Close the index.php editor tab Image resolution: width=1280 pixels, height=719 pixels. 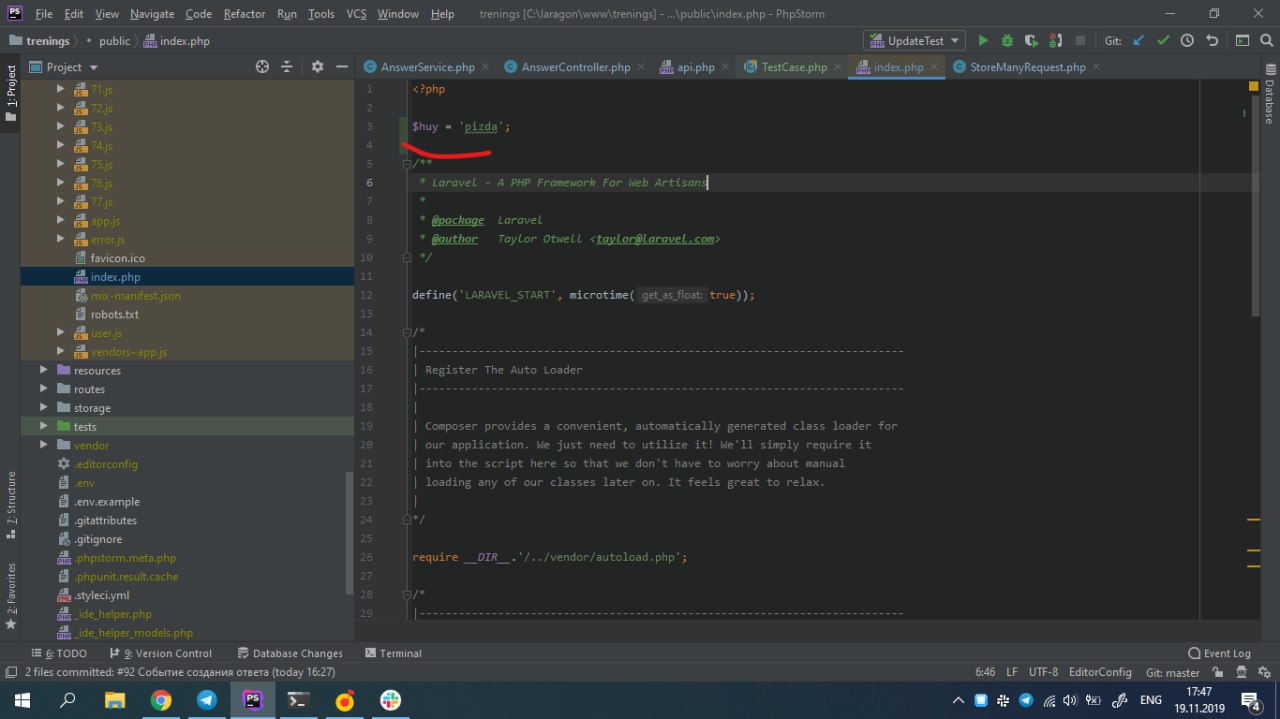click(x=936, y=67)
